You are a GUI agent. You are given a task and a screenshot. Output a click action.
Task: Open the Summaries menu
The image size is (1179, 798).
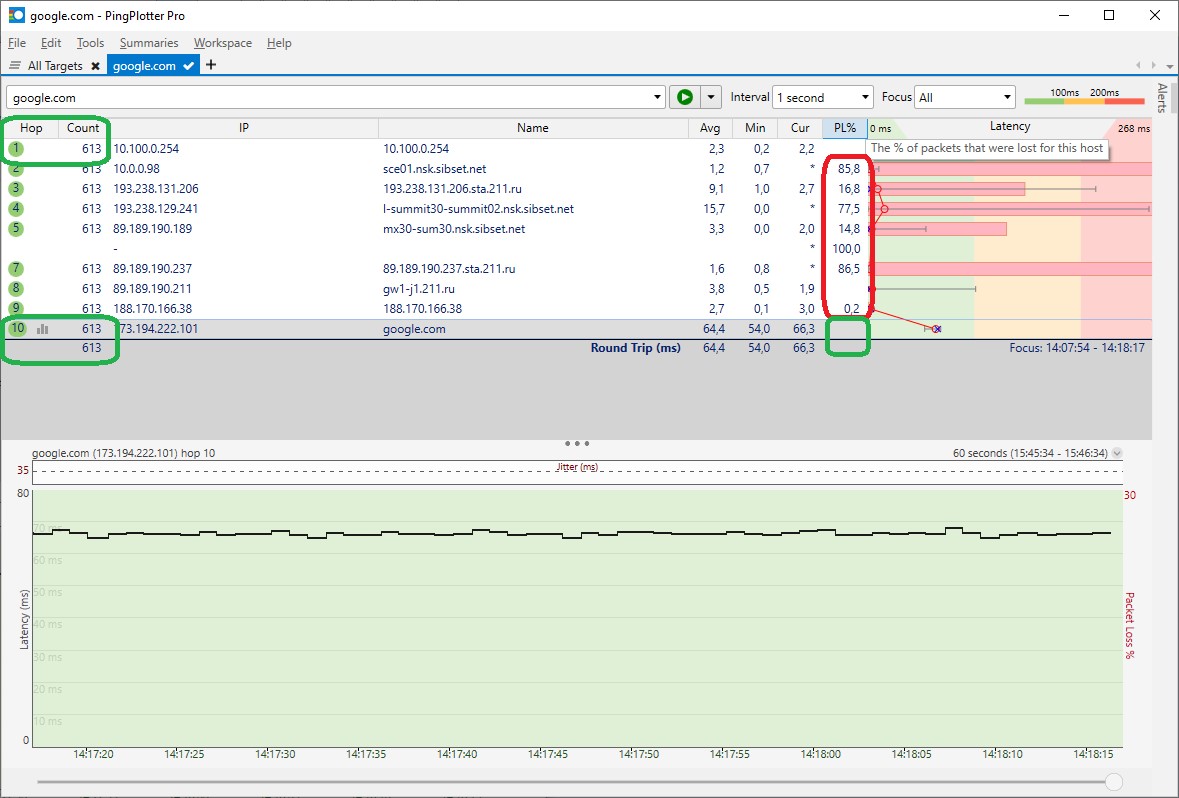pos(149,43)
